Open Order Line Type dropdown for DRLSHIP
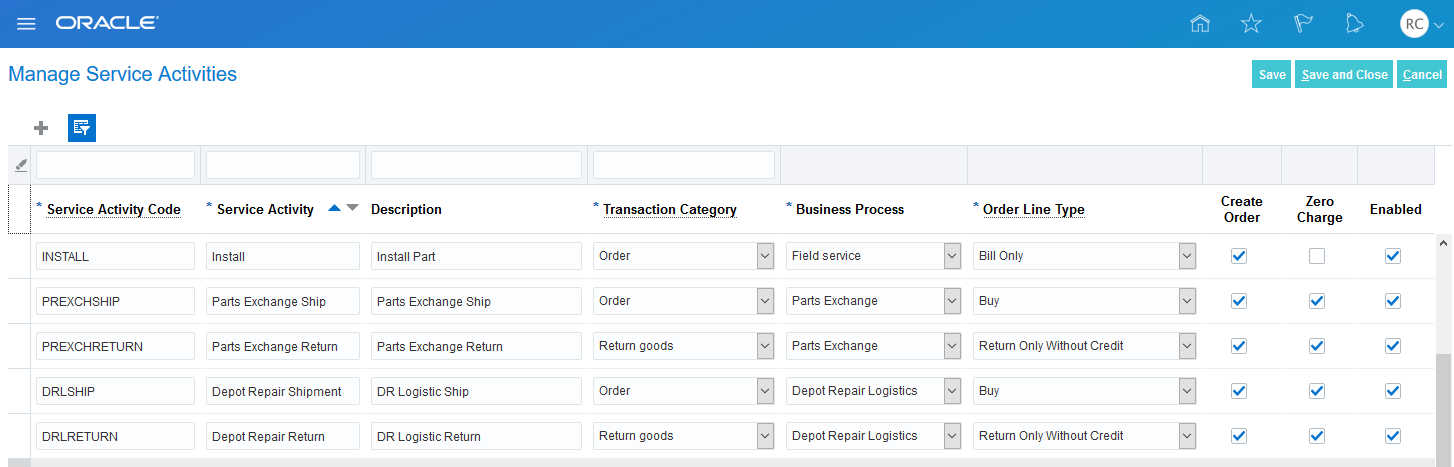The width and height of the screenshot is (1454, 467). tap(1187, 391)
